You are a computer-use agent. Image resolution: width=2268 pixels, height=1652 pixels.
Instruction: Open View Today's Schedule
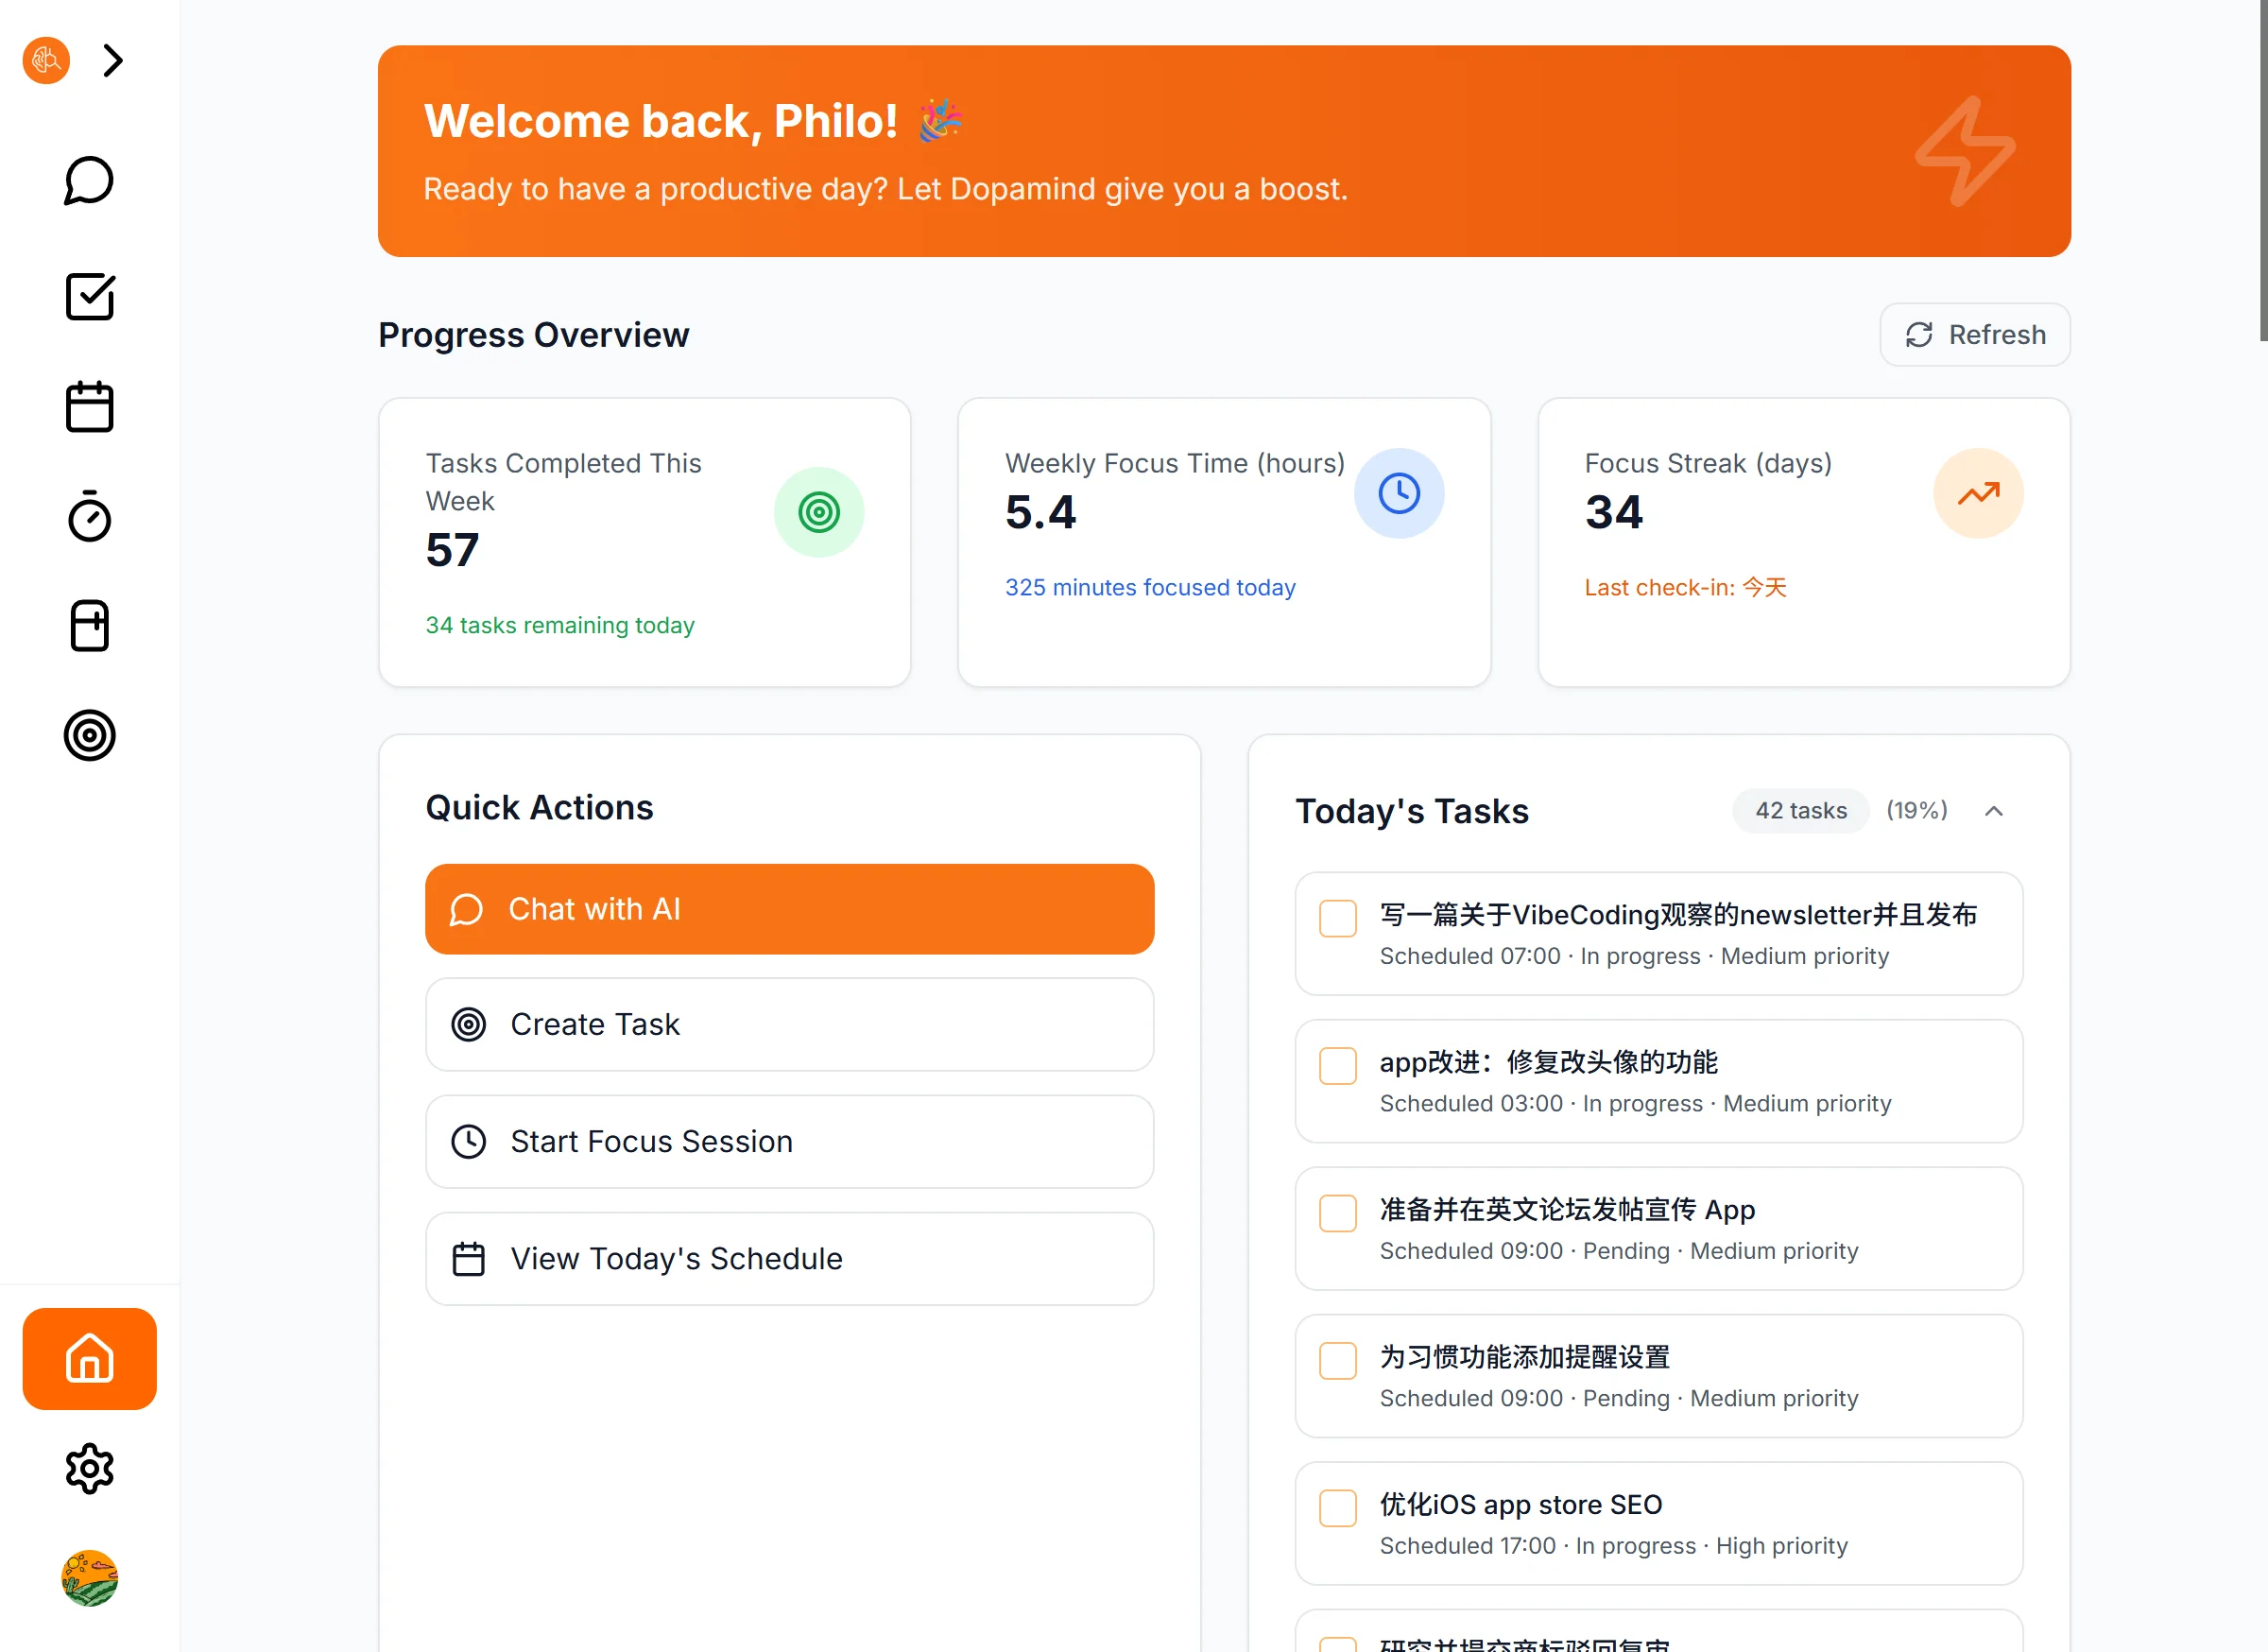point(789,1259)
